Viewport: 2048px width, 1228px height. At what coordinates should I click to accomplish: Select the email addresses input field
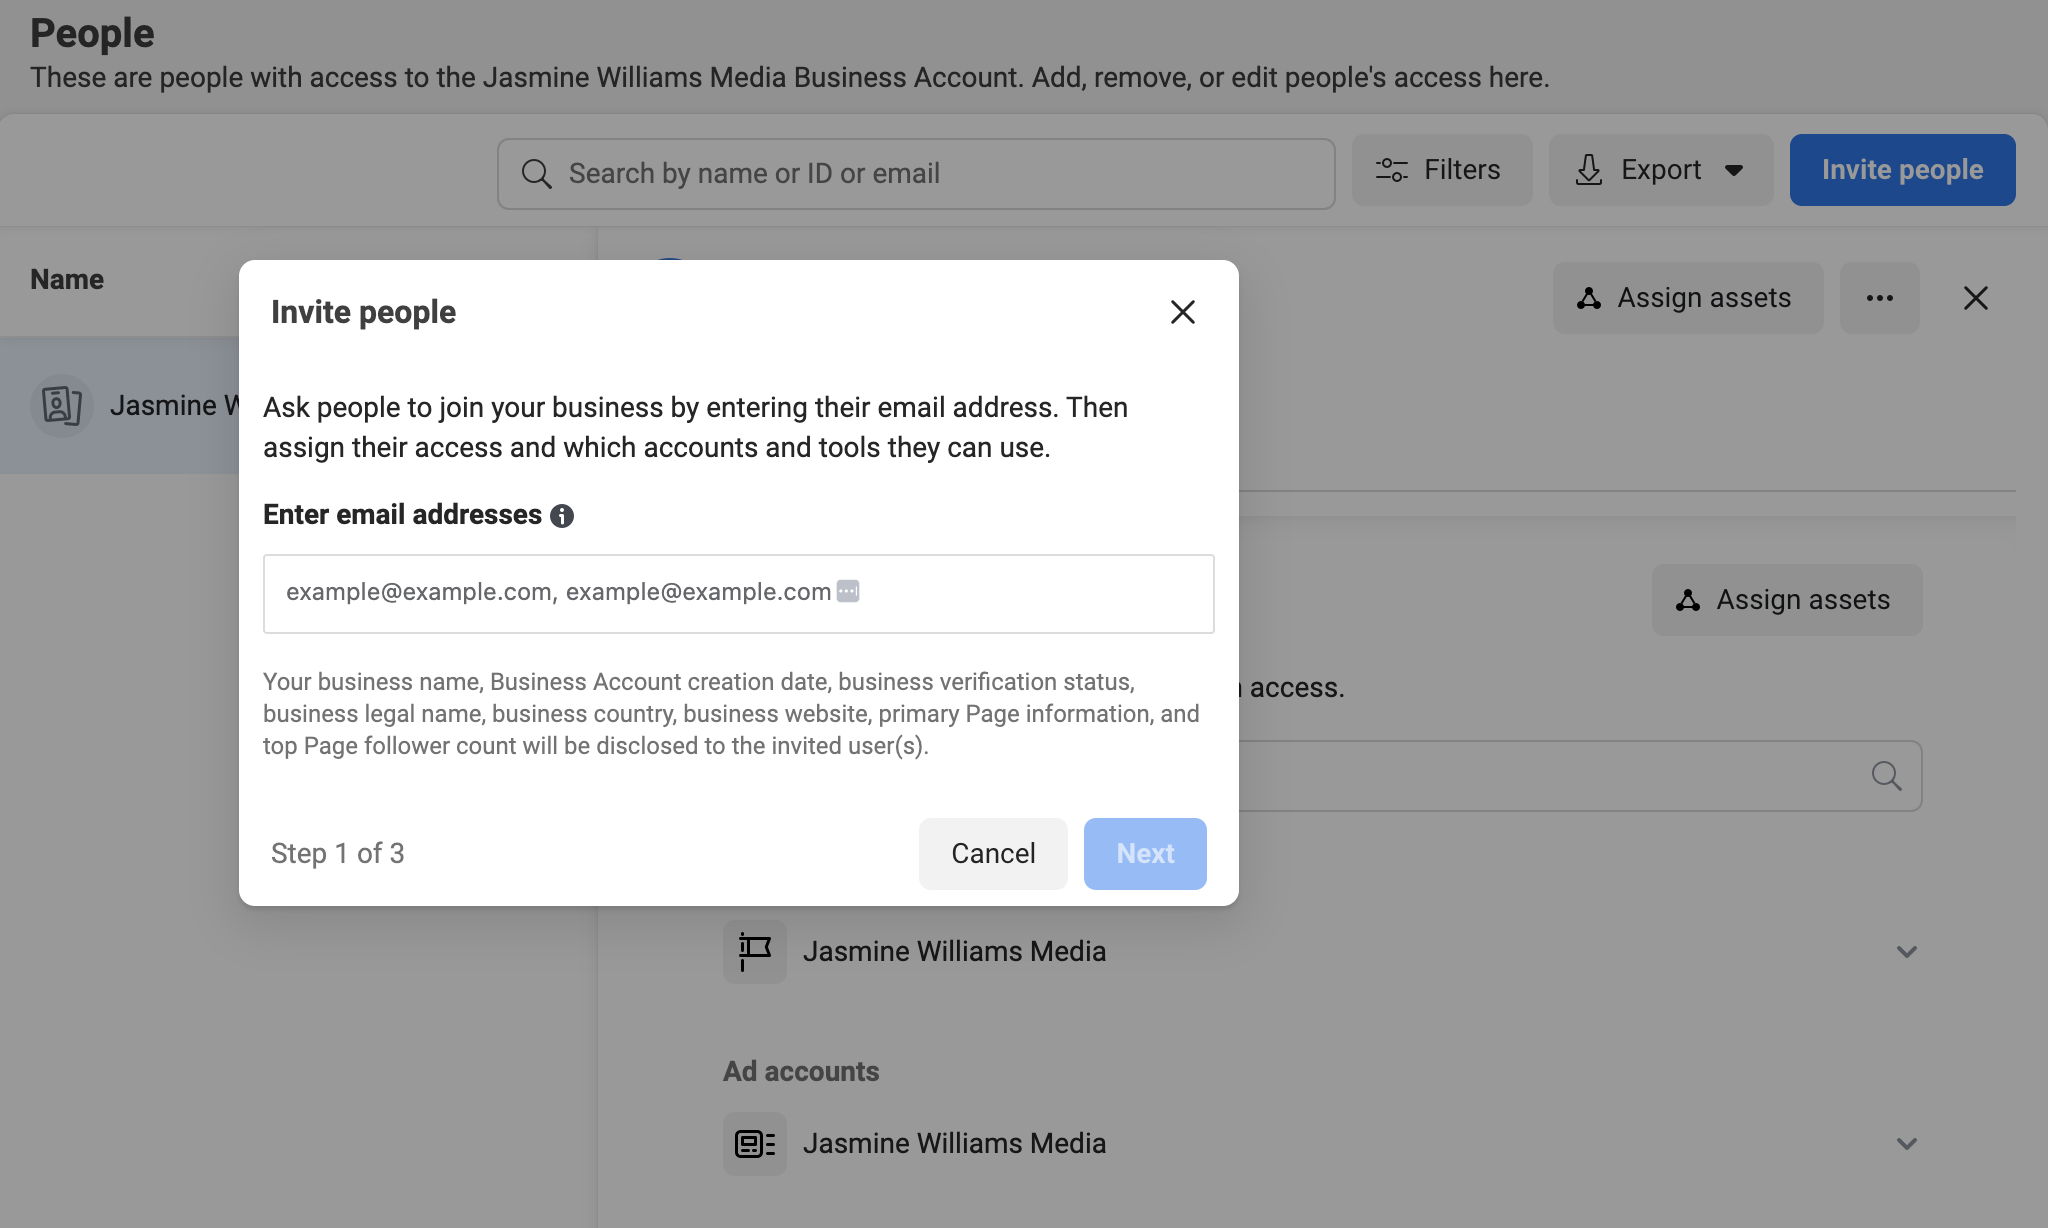pyautogui.click(x=738, y=592)
